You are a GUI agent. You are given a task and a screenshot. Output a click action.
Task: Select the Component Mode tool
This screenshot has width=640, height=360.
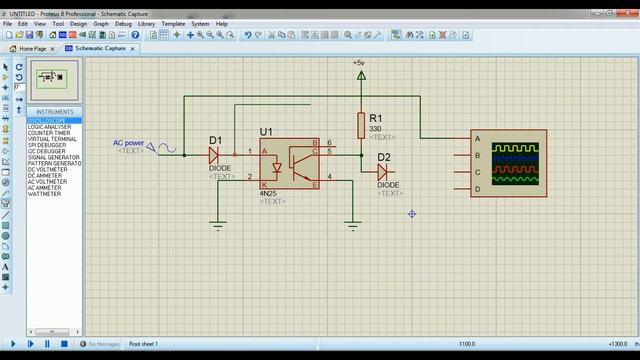point(5,77)
